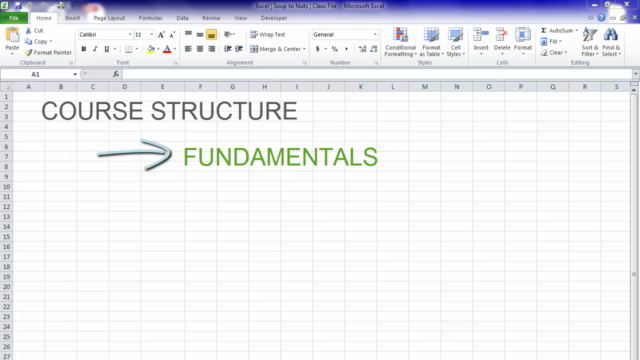Open the General number format dropdown
This screenshot has height=360, width=640.
(375, 35)
